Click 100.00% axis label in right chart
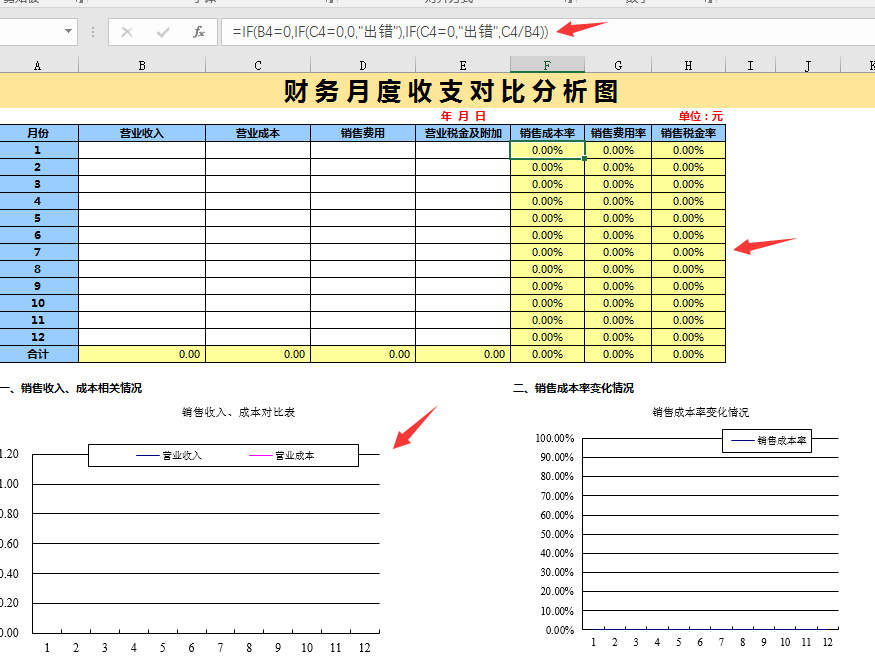The width and height of the screenshot is (875, 659). click(555, 438)
